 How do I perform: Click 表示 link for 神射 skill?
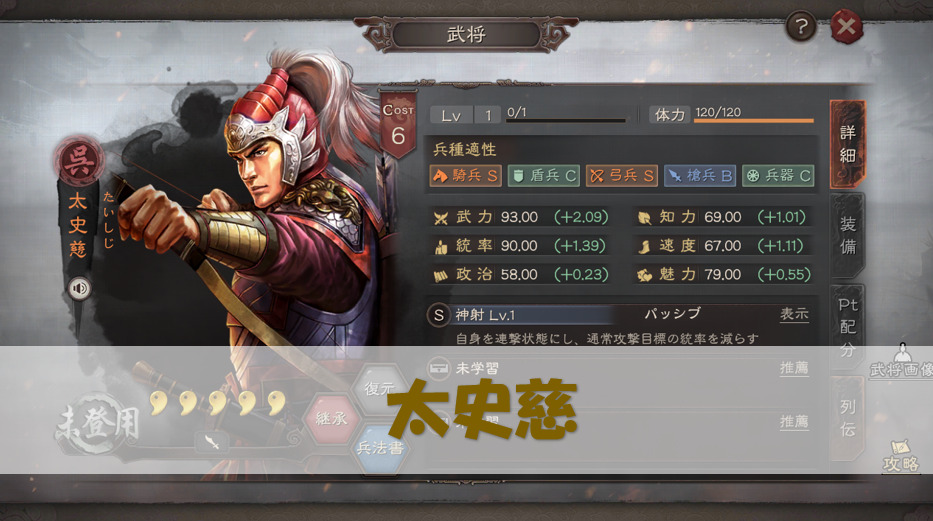tap(794, 314)
